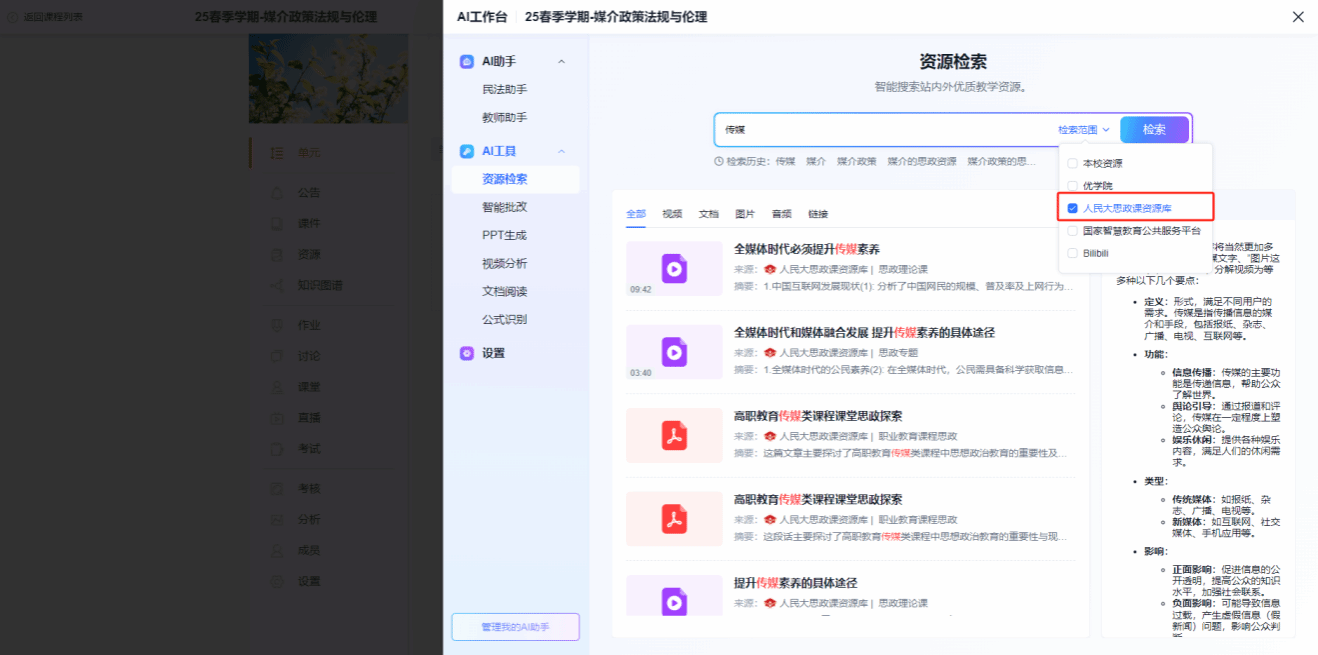The image size is (1318, 655).
Task: Open the PDF icon for 高职教育传媒类课程 result
Action: [674, 435]
